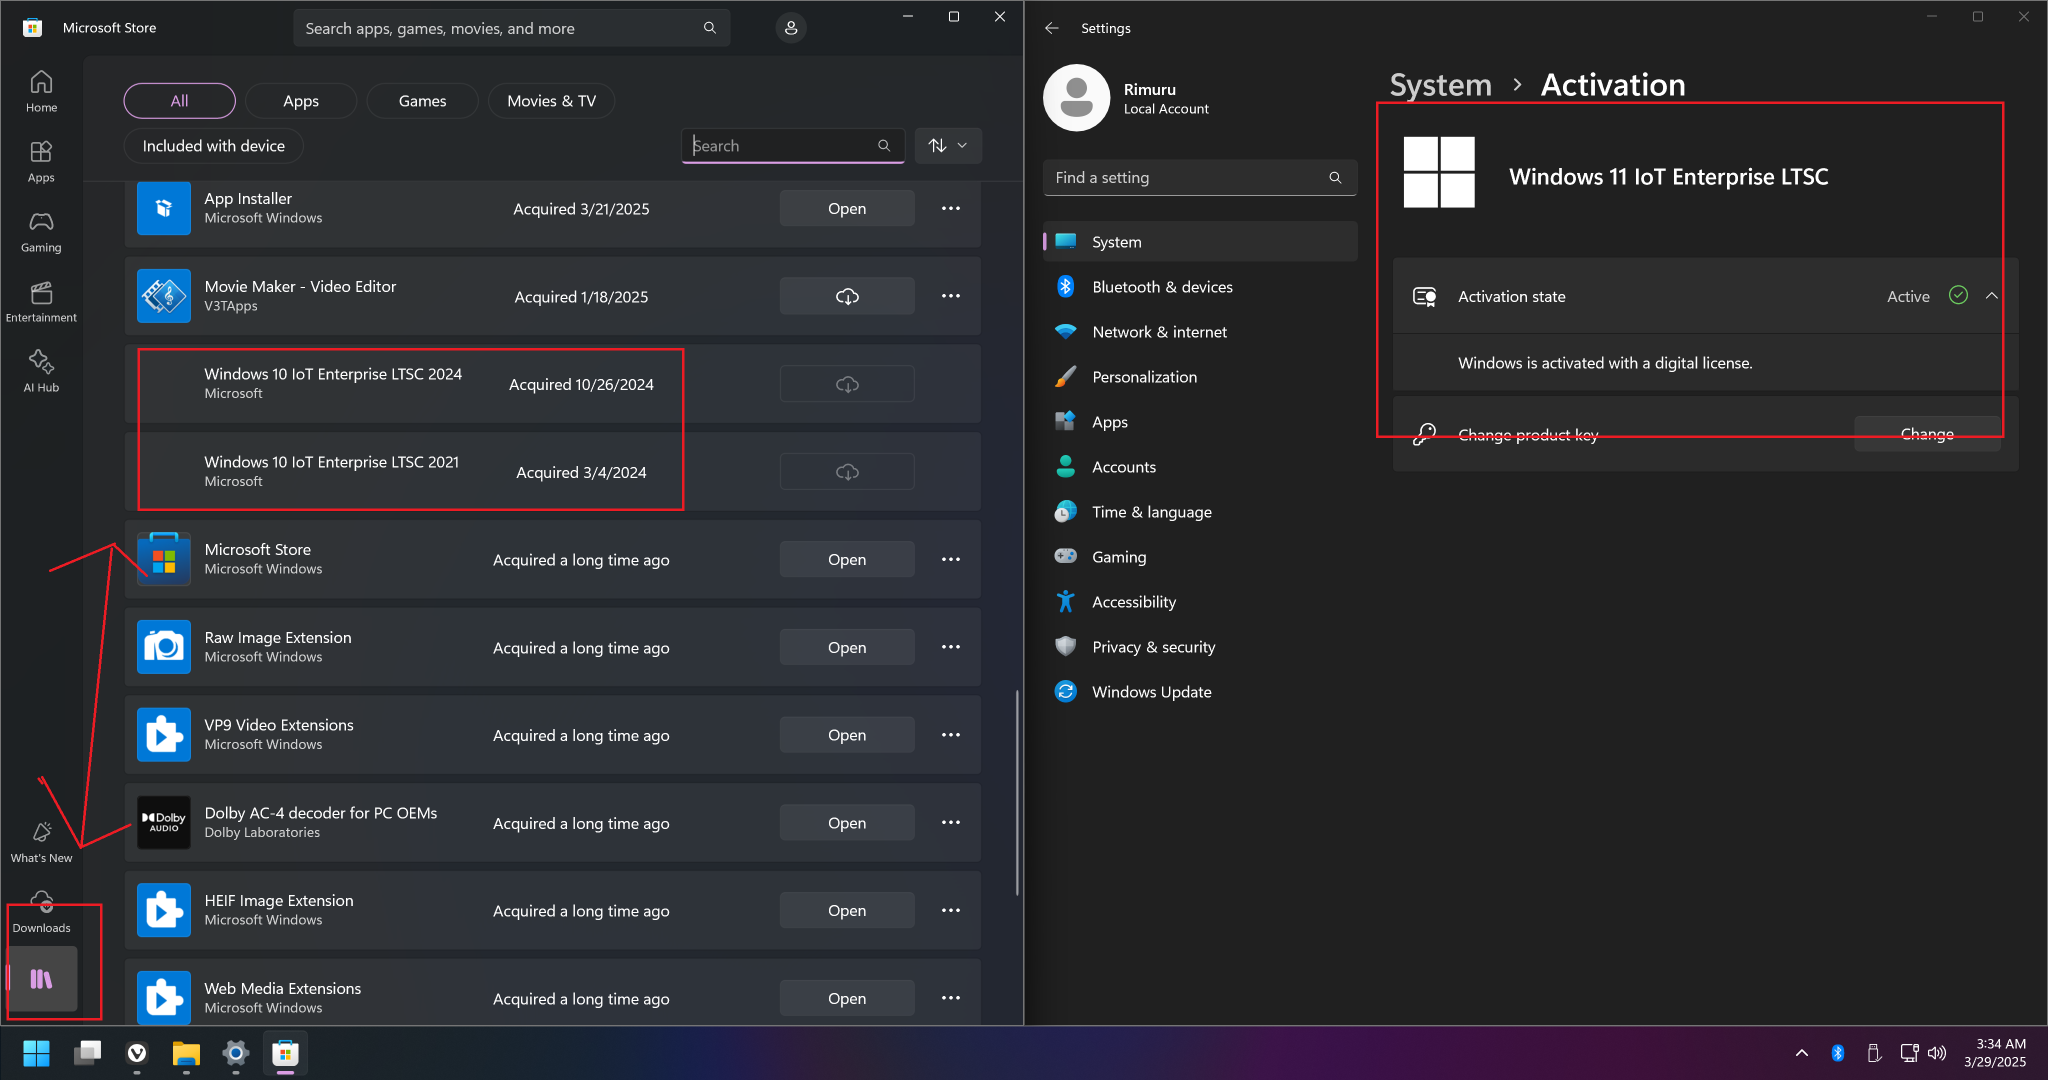Image resolution: width=2048 pixels, height=1080 pixels.
Task: Select Included with device filter
Action: pos(214,146)
